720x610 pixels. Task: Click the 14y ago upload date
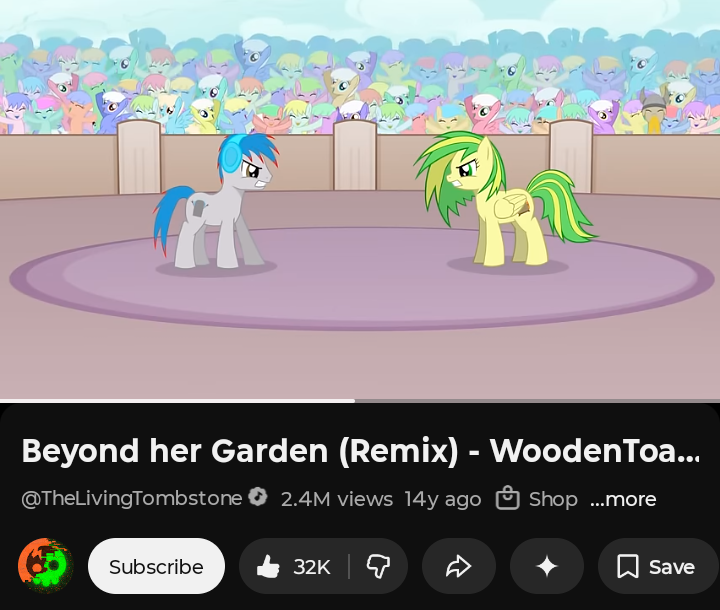tap(443, 499)
